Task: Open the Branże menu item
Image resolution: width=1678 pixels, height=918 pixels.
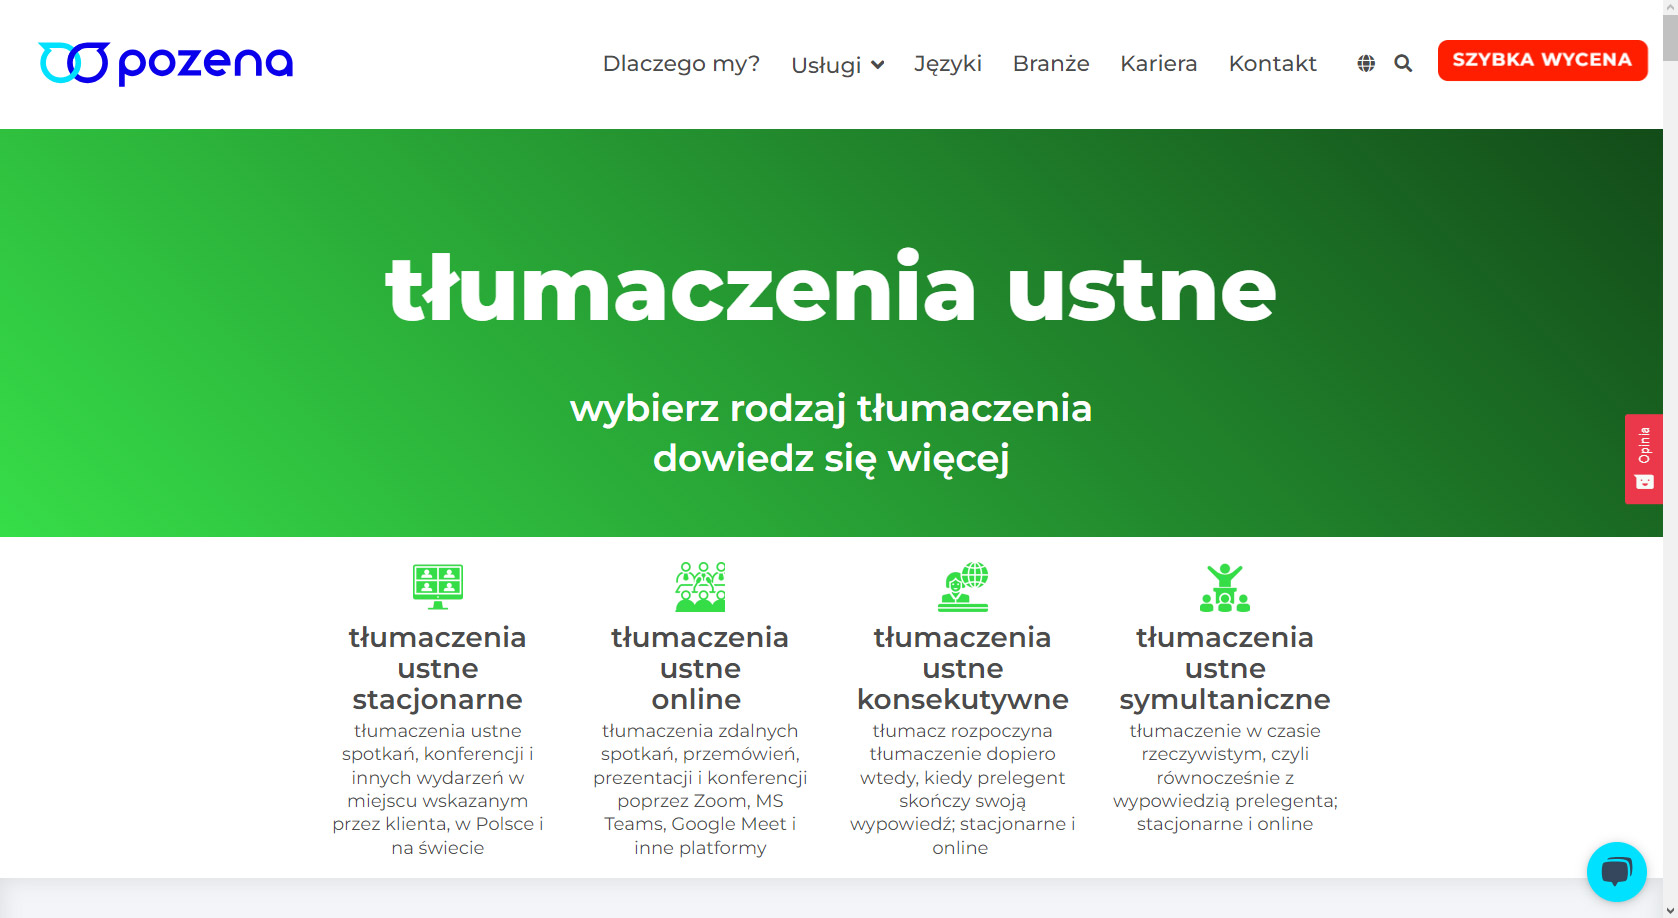Action: tap(1051, 64)
